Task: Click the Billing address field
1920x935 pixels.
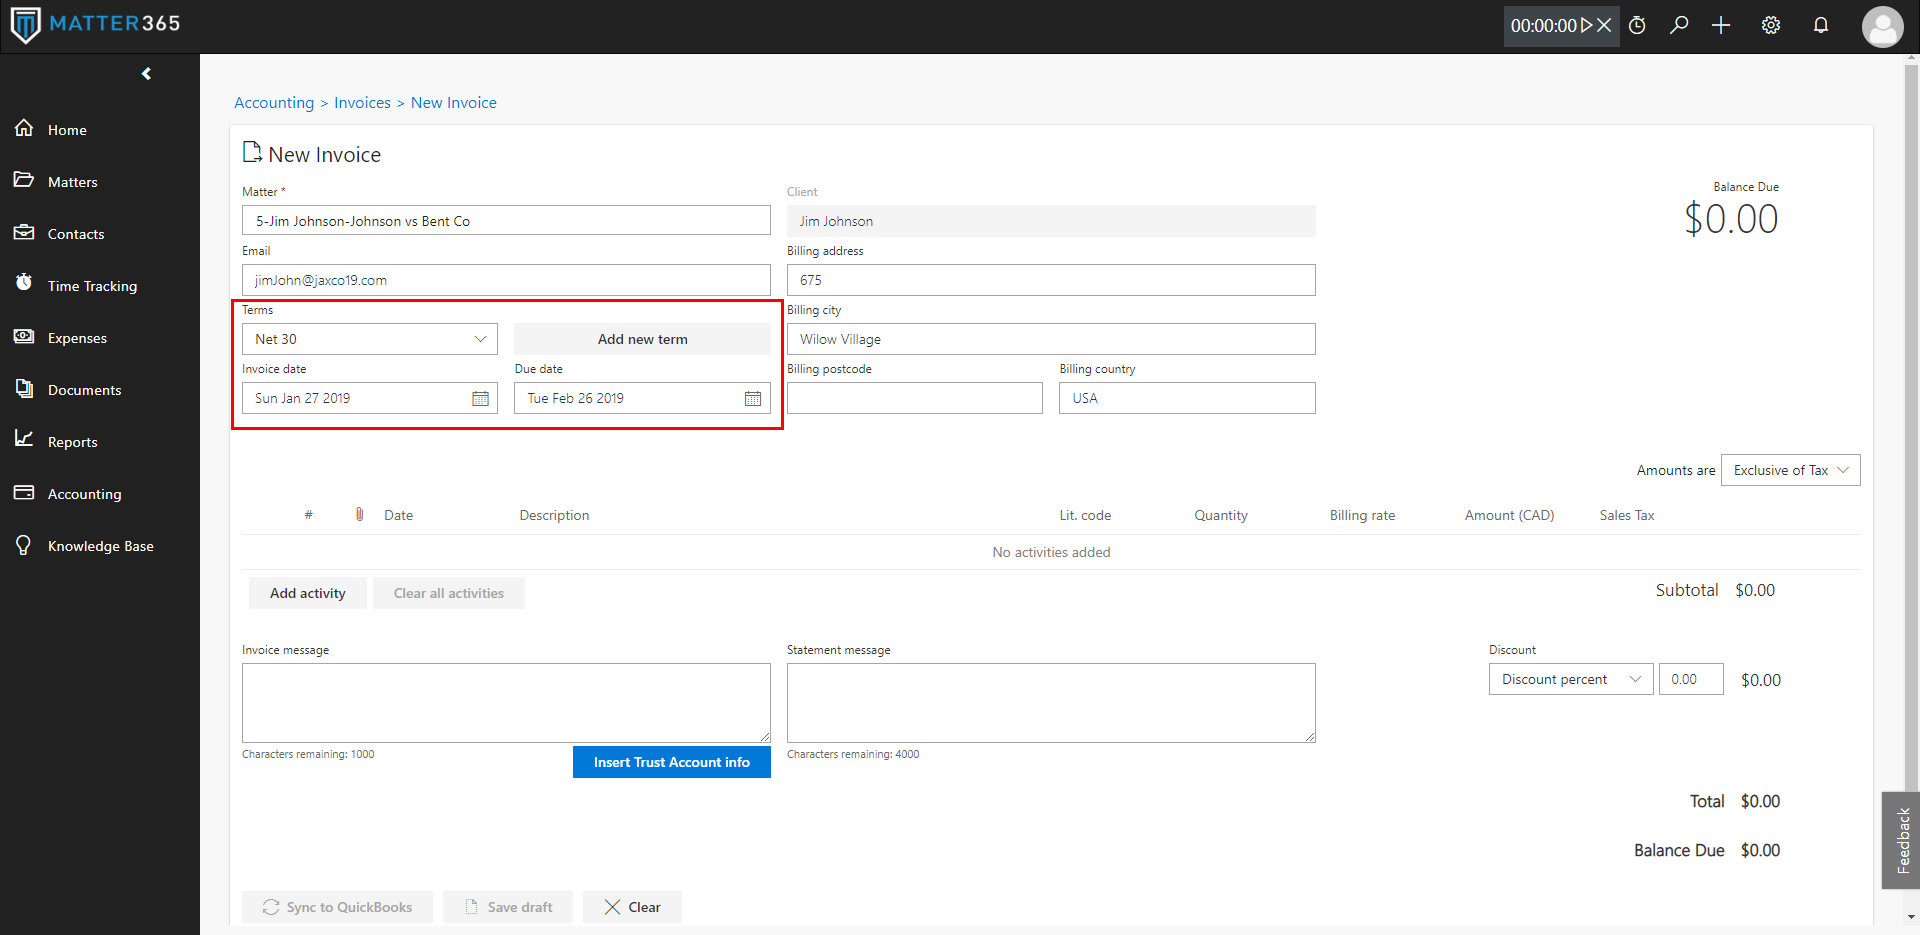Action: tap(1051, 280)
